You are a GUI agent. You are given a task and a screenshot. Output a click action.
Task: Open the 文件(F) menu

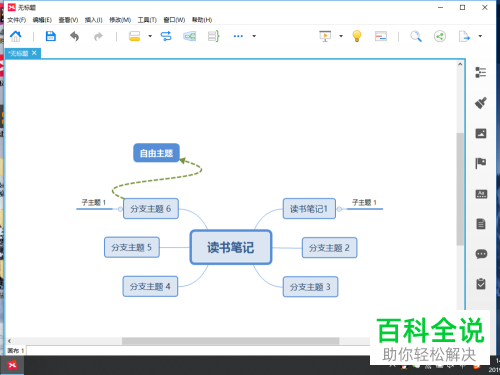(16, 20)
